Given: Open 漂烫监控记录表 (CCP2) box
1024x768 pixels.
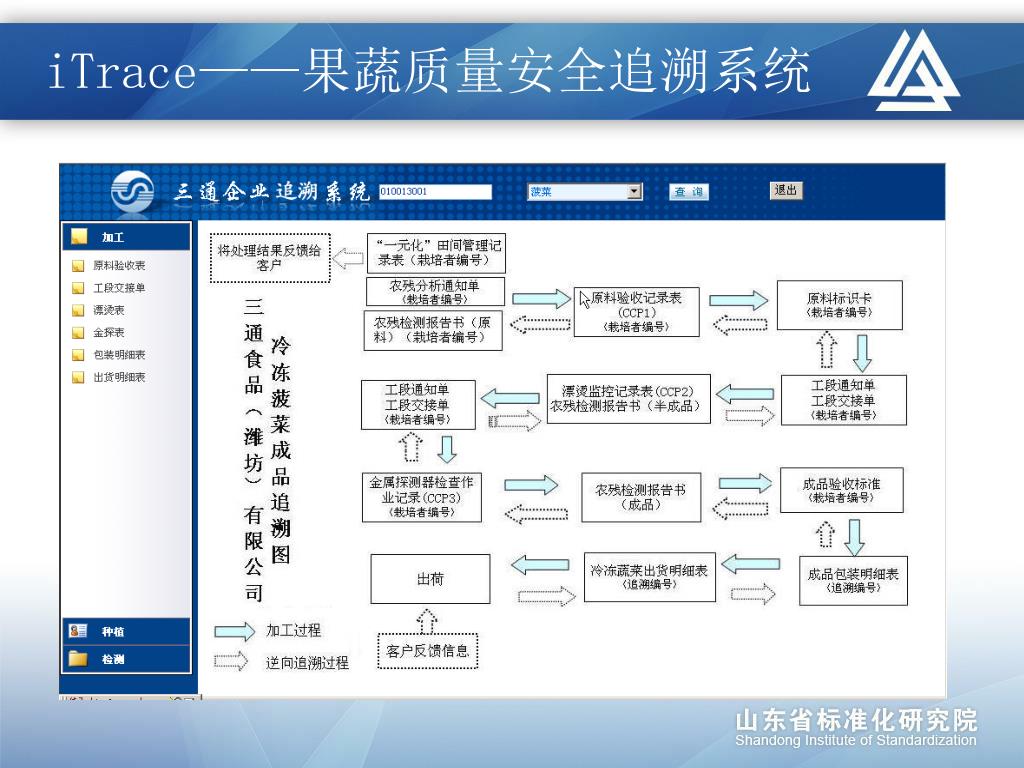Looking at the screenshot, I should [628, 399].
